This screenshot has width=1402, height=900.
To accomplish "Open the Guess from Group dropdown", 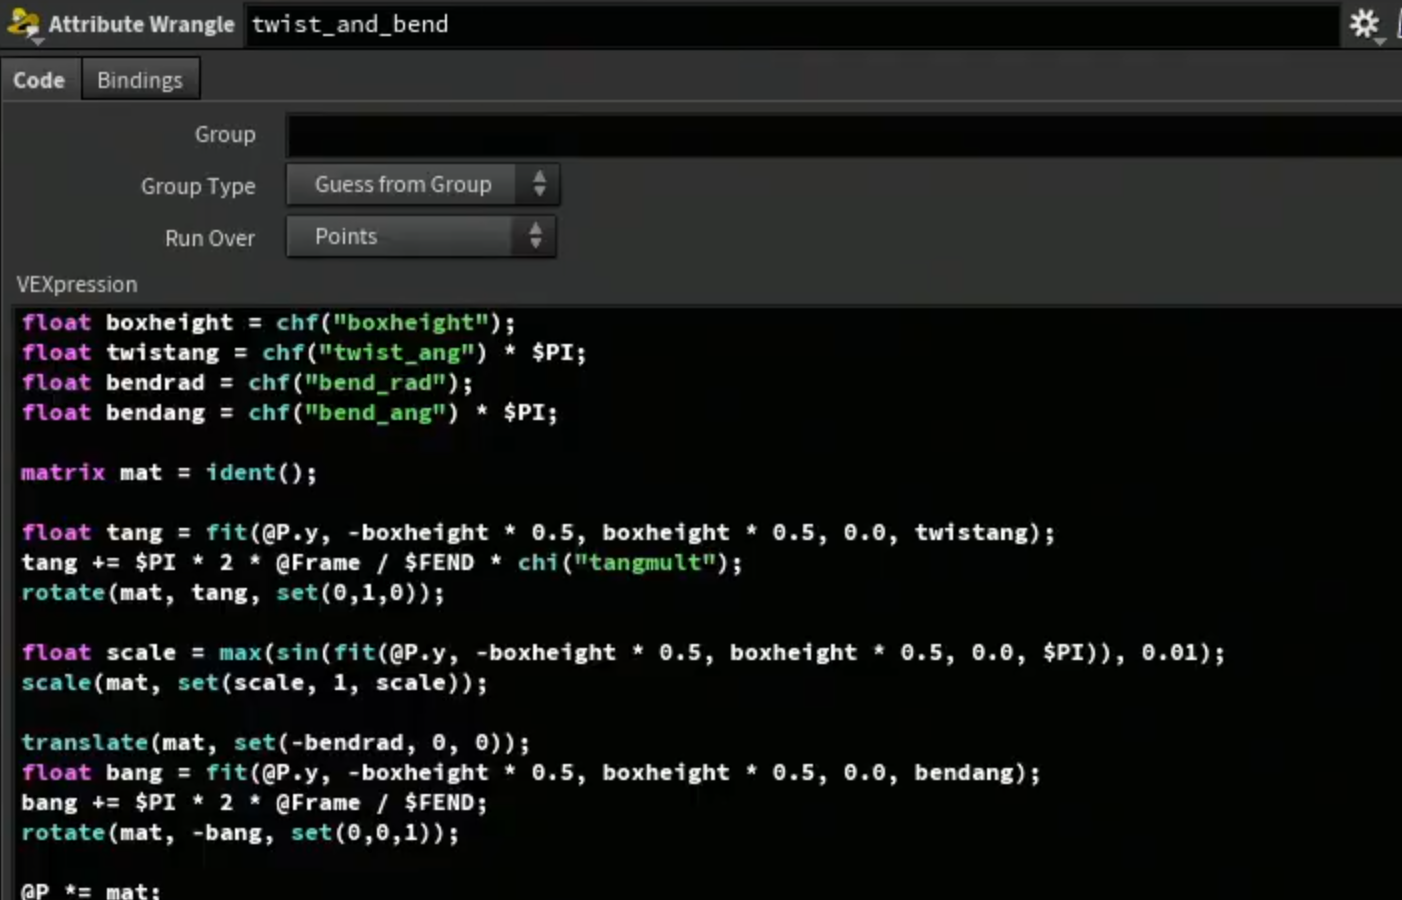I will 423,184.
